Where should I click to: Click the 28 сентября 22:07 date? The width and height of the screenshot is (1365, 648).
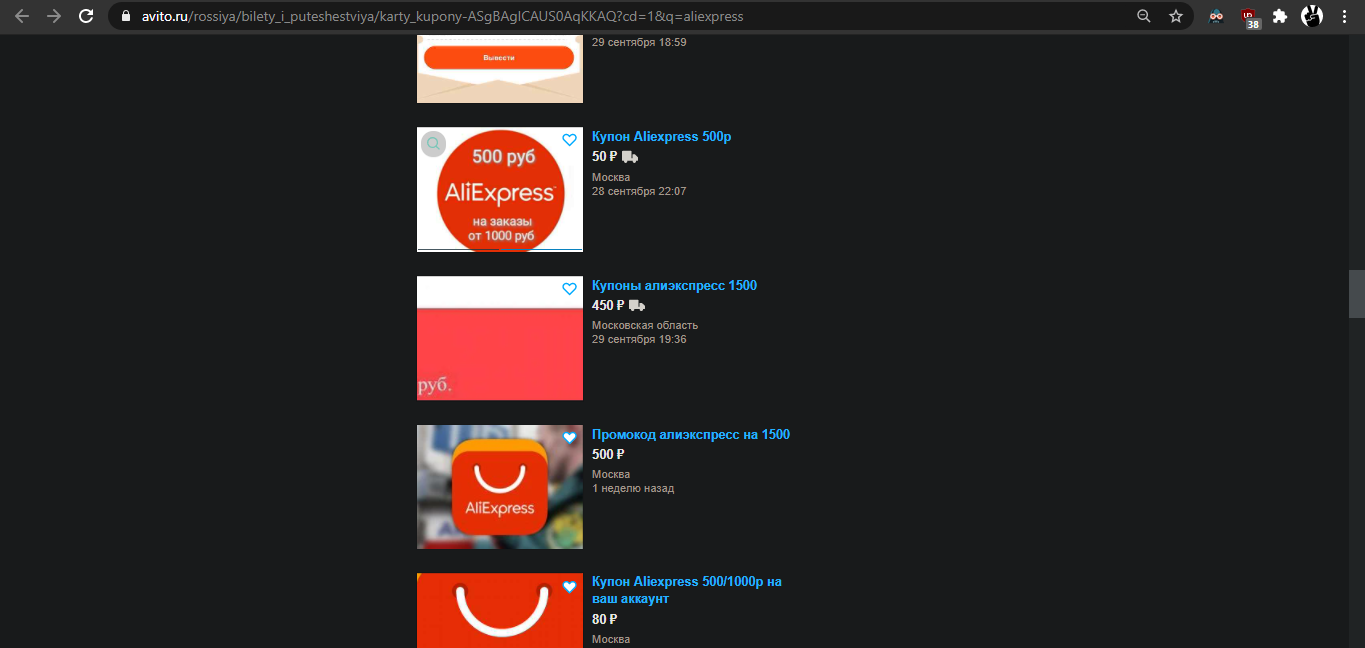[x=639, y=191]
